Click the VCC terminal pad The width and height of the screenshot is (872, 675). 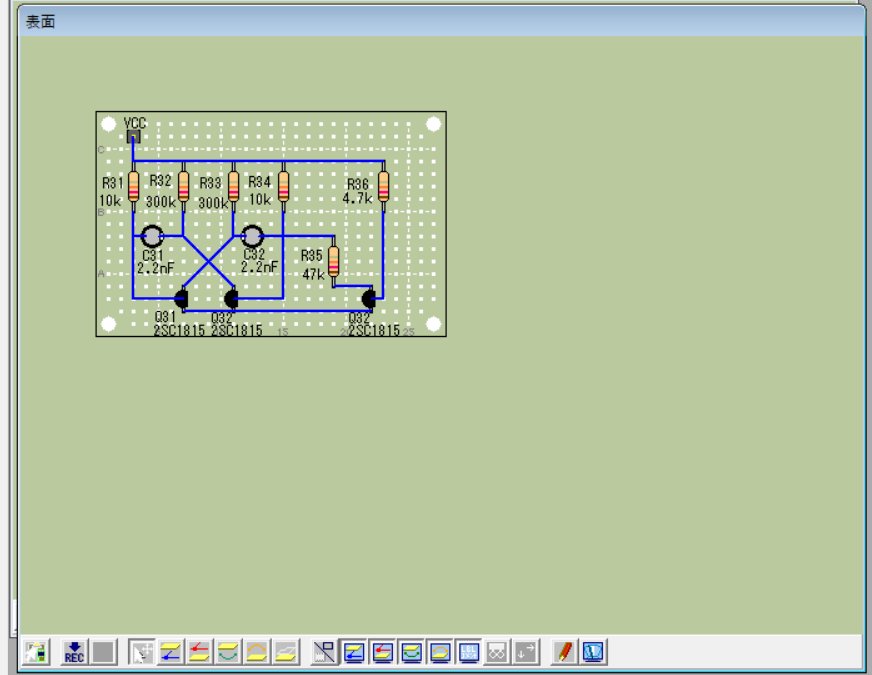[x=133, y=137]
